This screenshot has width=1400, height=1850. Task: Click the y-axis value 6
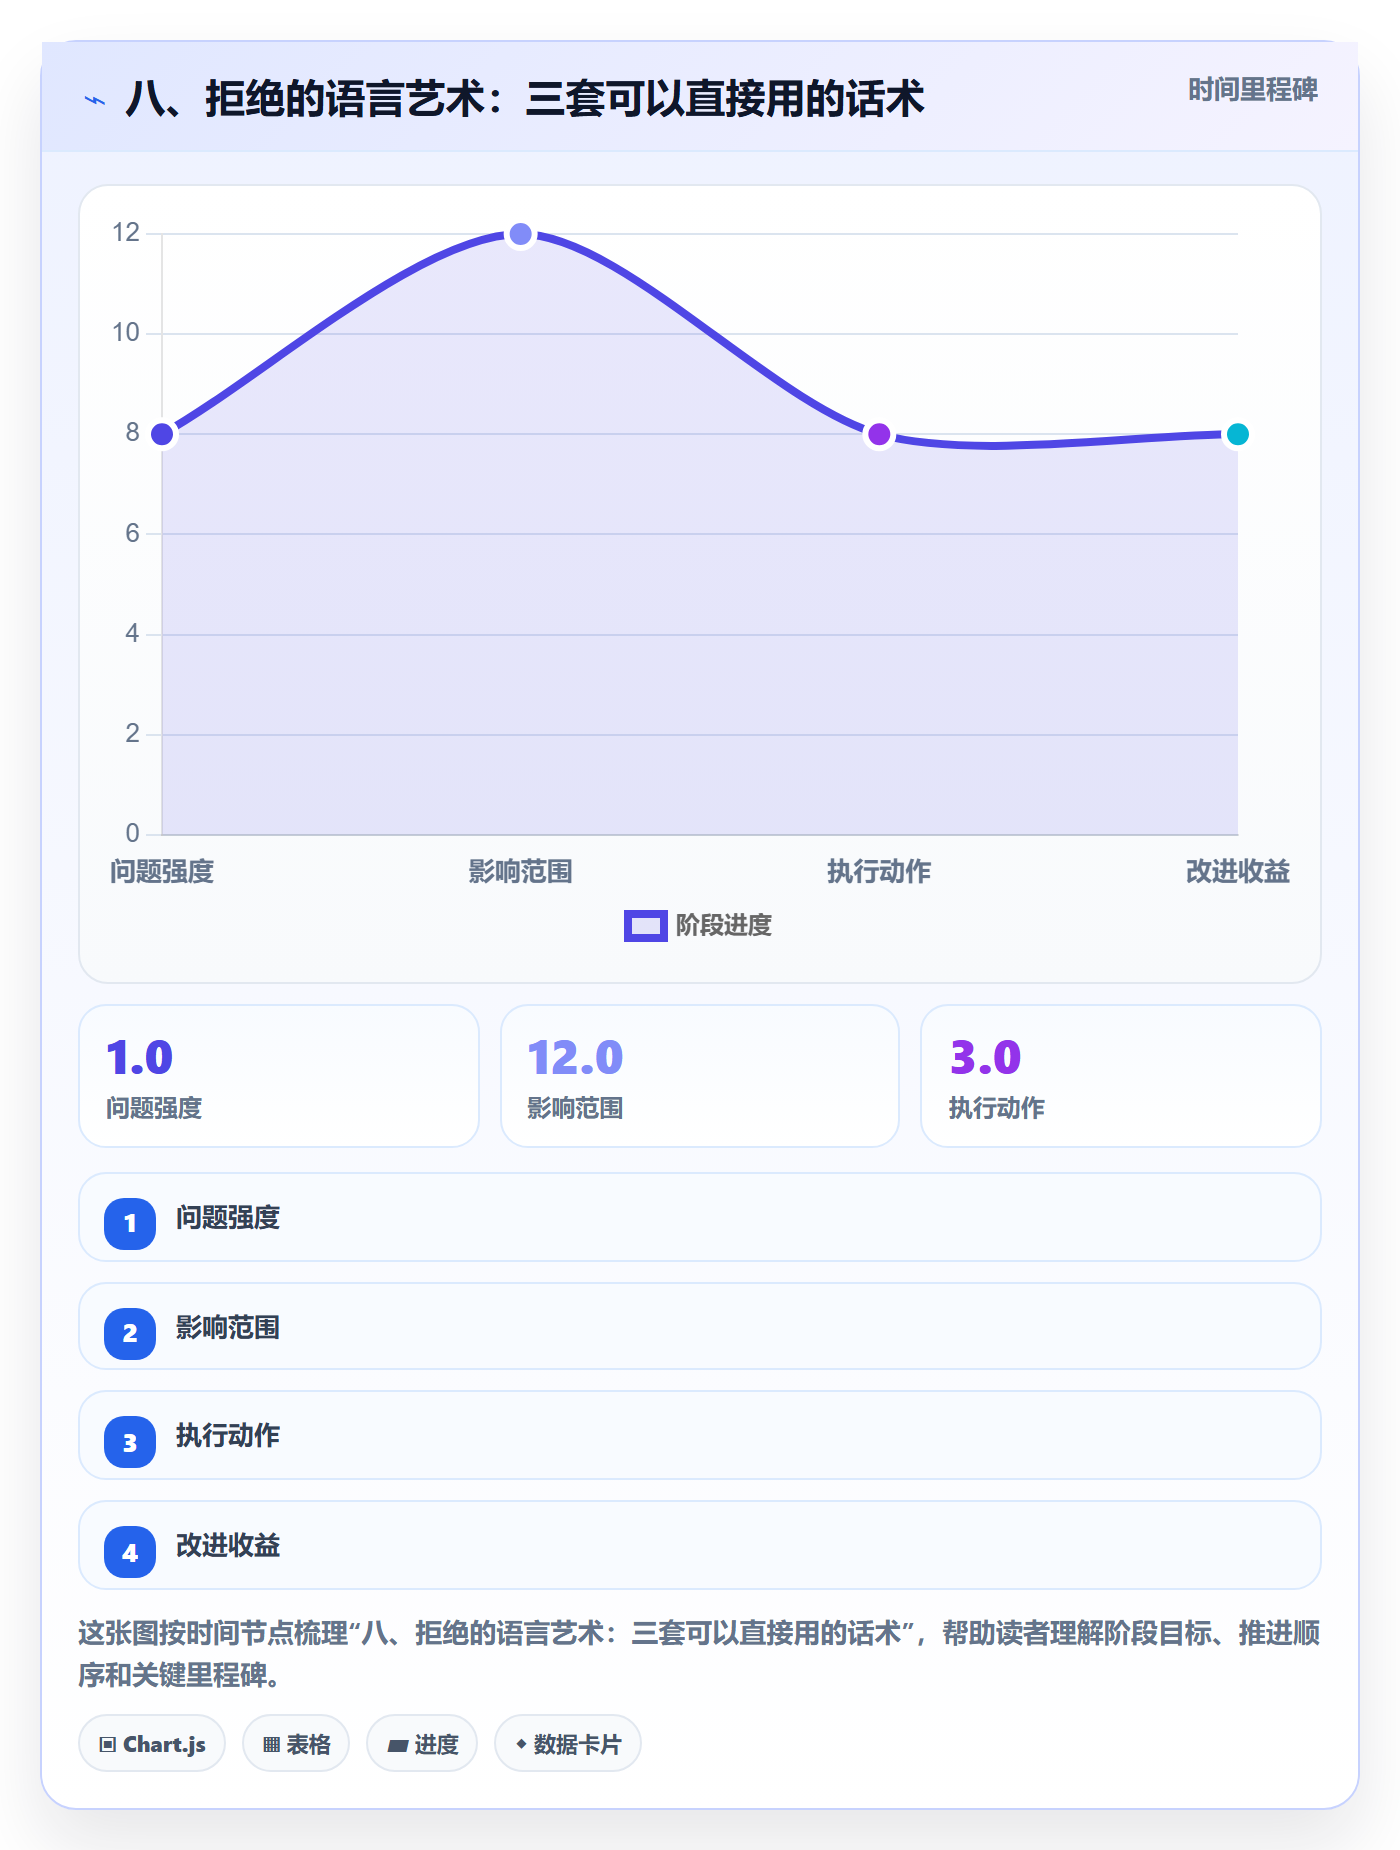132,533
